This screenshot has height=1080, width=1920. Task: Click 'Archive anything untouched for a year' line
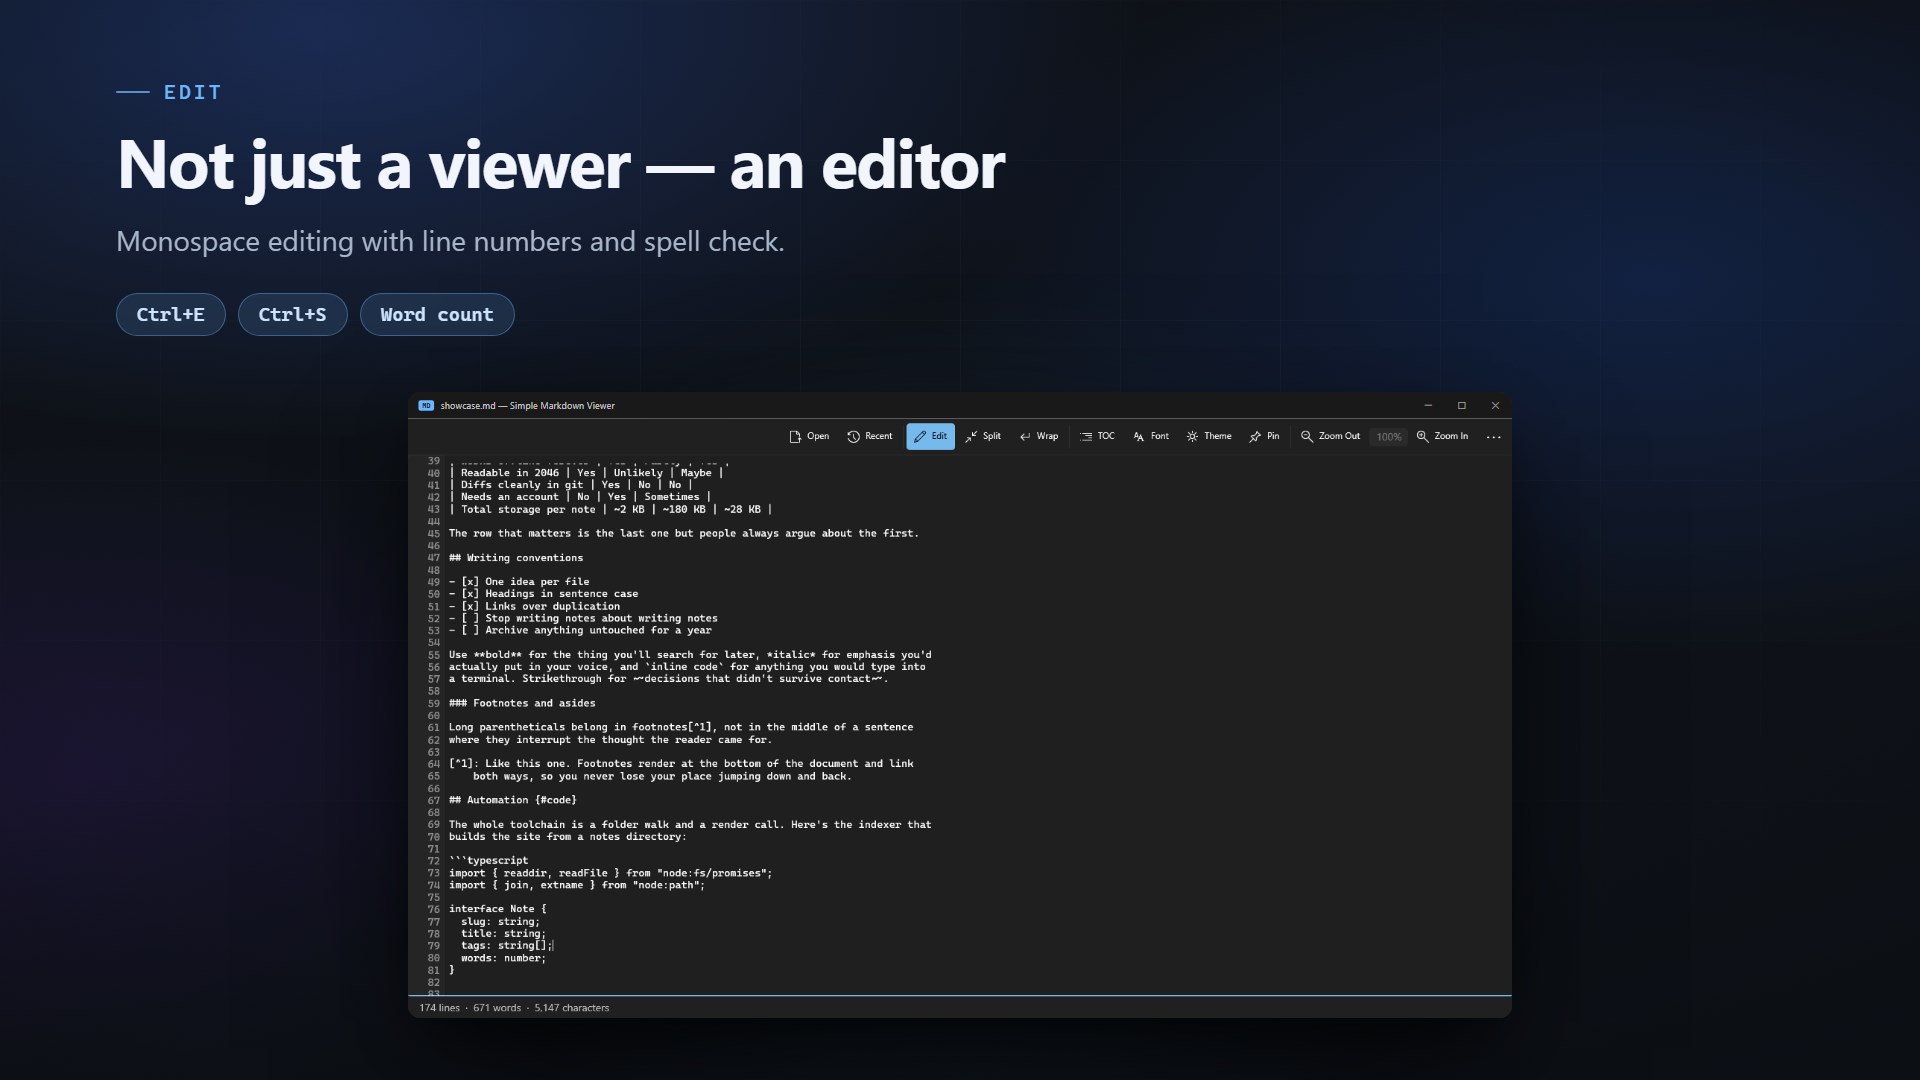coord(580,631)
